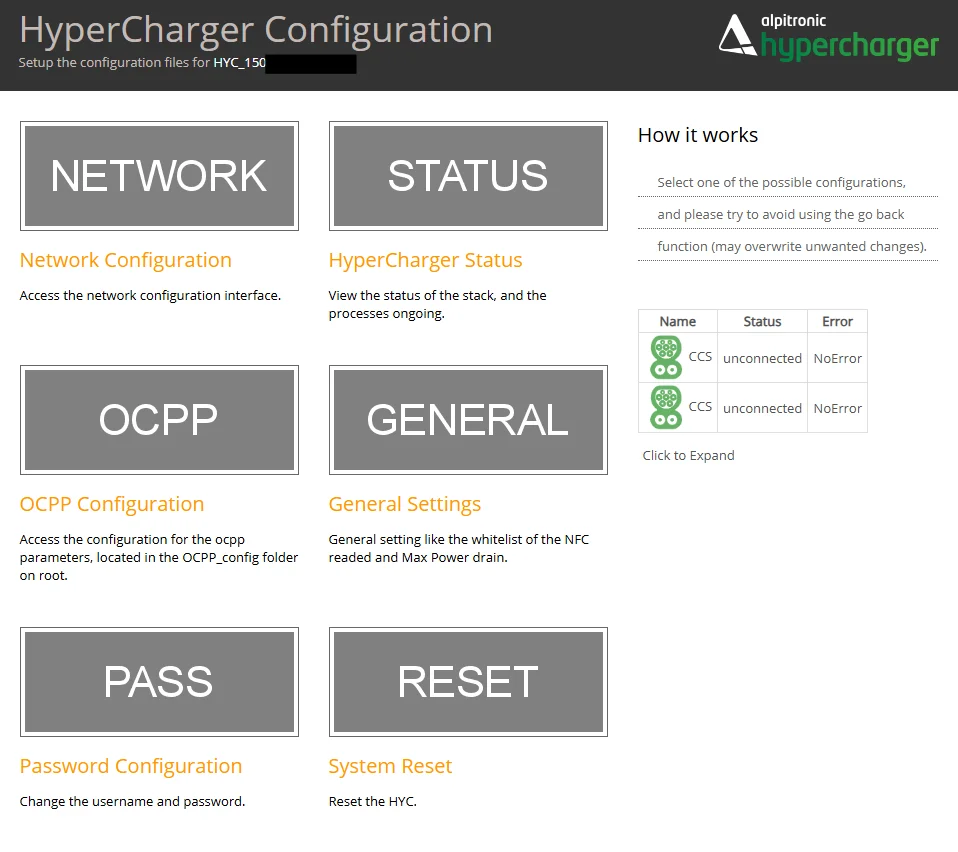Expand connector table via Click to Expand
The width and height of the screenshot is (958, 852).
point(689,456)
